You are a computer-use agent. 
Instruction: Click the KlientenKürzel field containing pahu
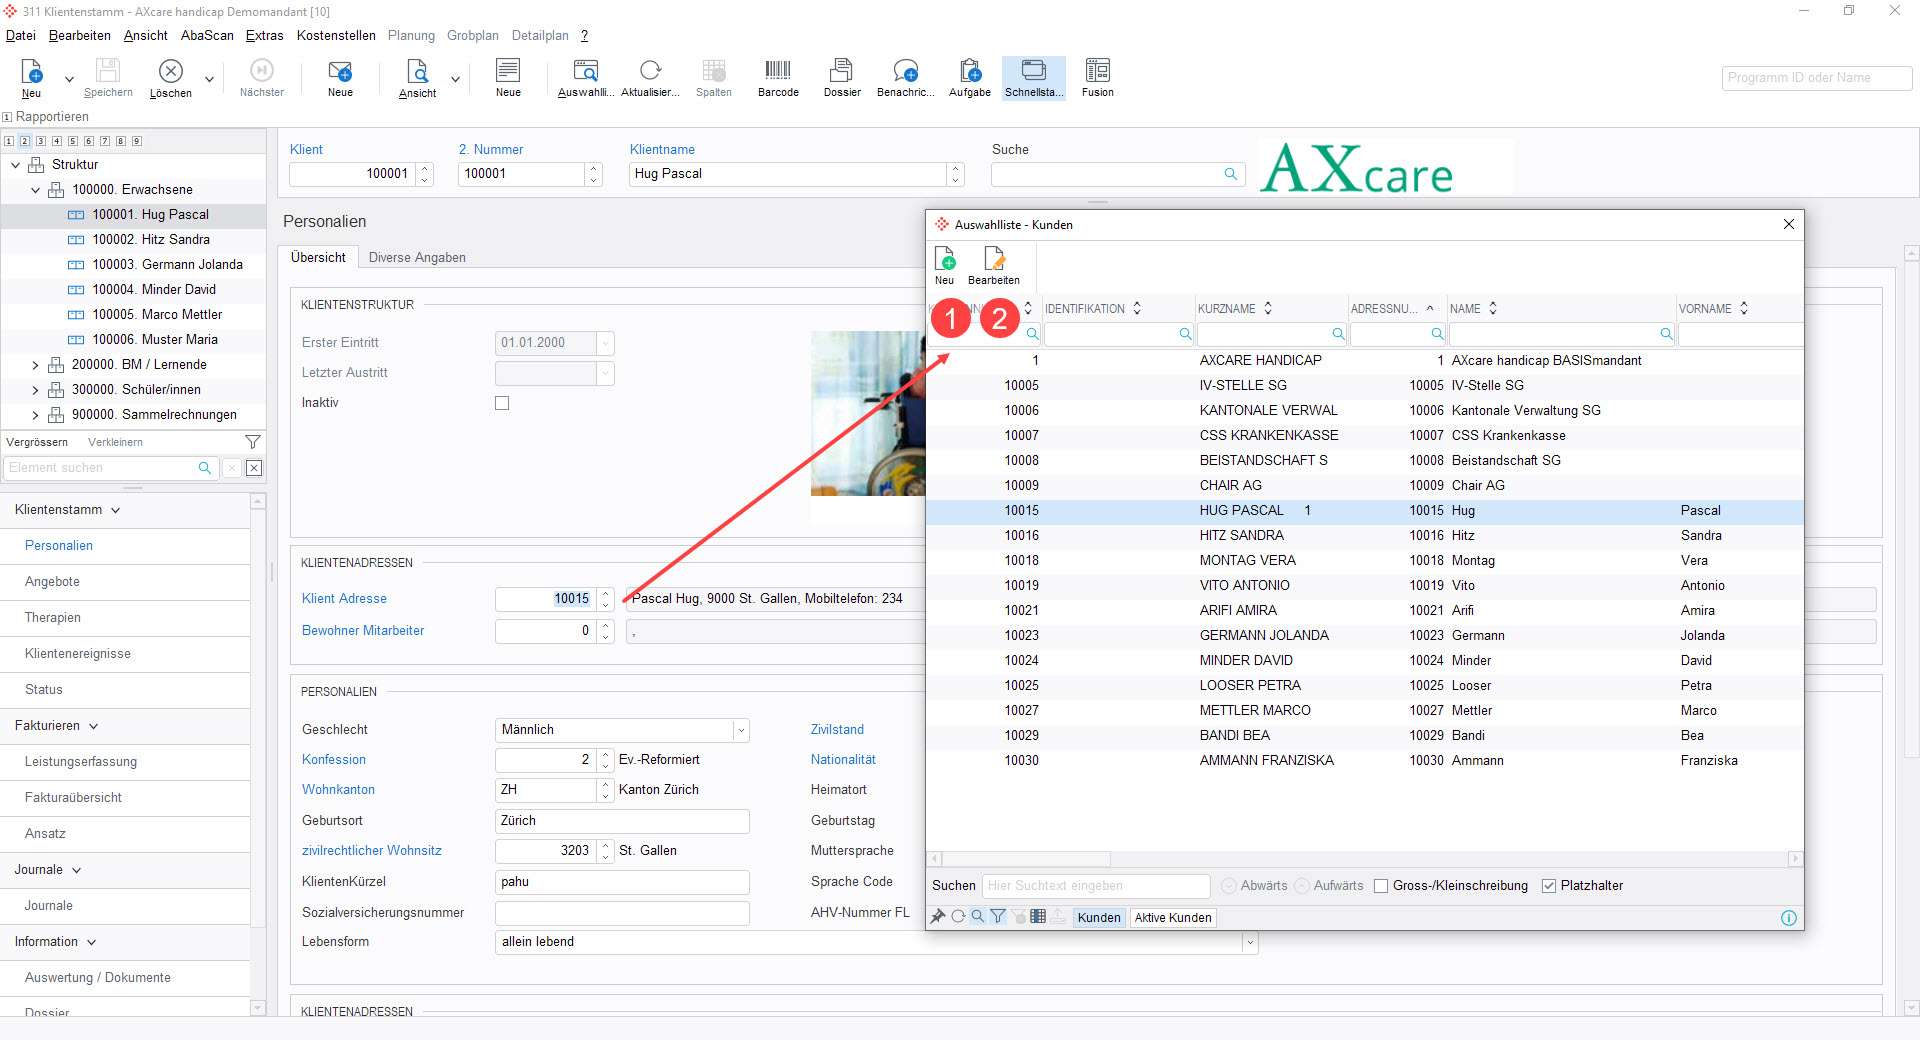622,882
